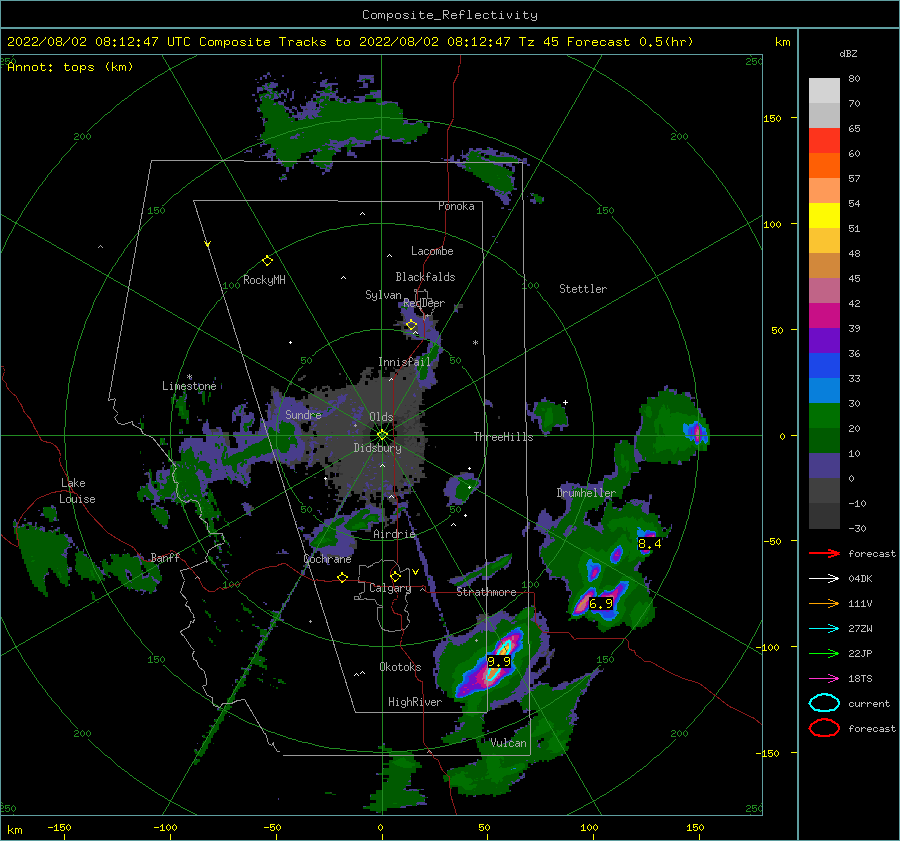The width and height of the screenshot is (900, 841).
Task: Click the magenta 18TS arrow icon
Action: (x=824, y=679)
